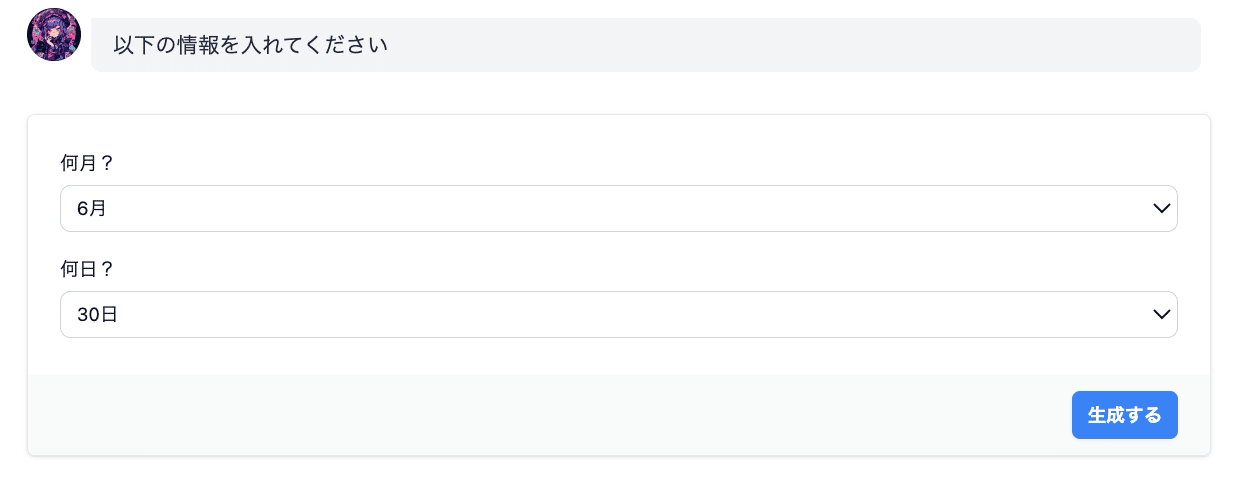Submit the form with the blue generate button
The width and height of the screenshot is (1234, 496).
1124,415
